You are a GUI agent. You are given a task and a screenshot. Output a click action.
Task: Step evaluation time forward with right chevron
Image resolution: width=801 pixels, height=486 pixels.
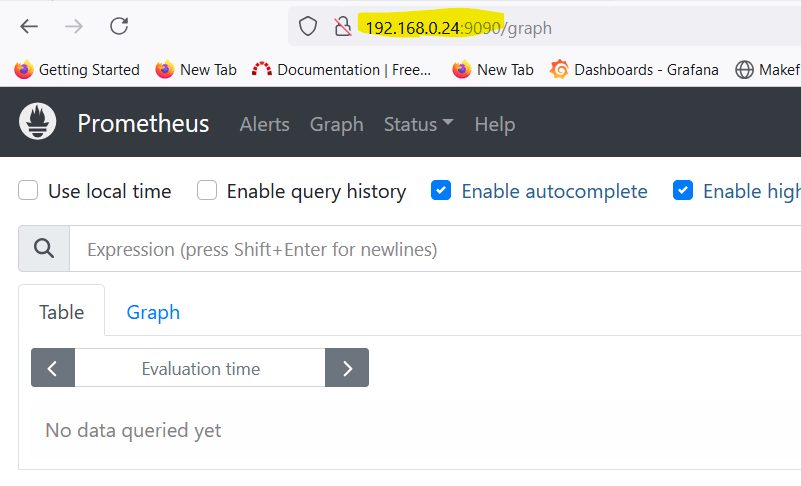coord(347,368)
